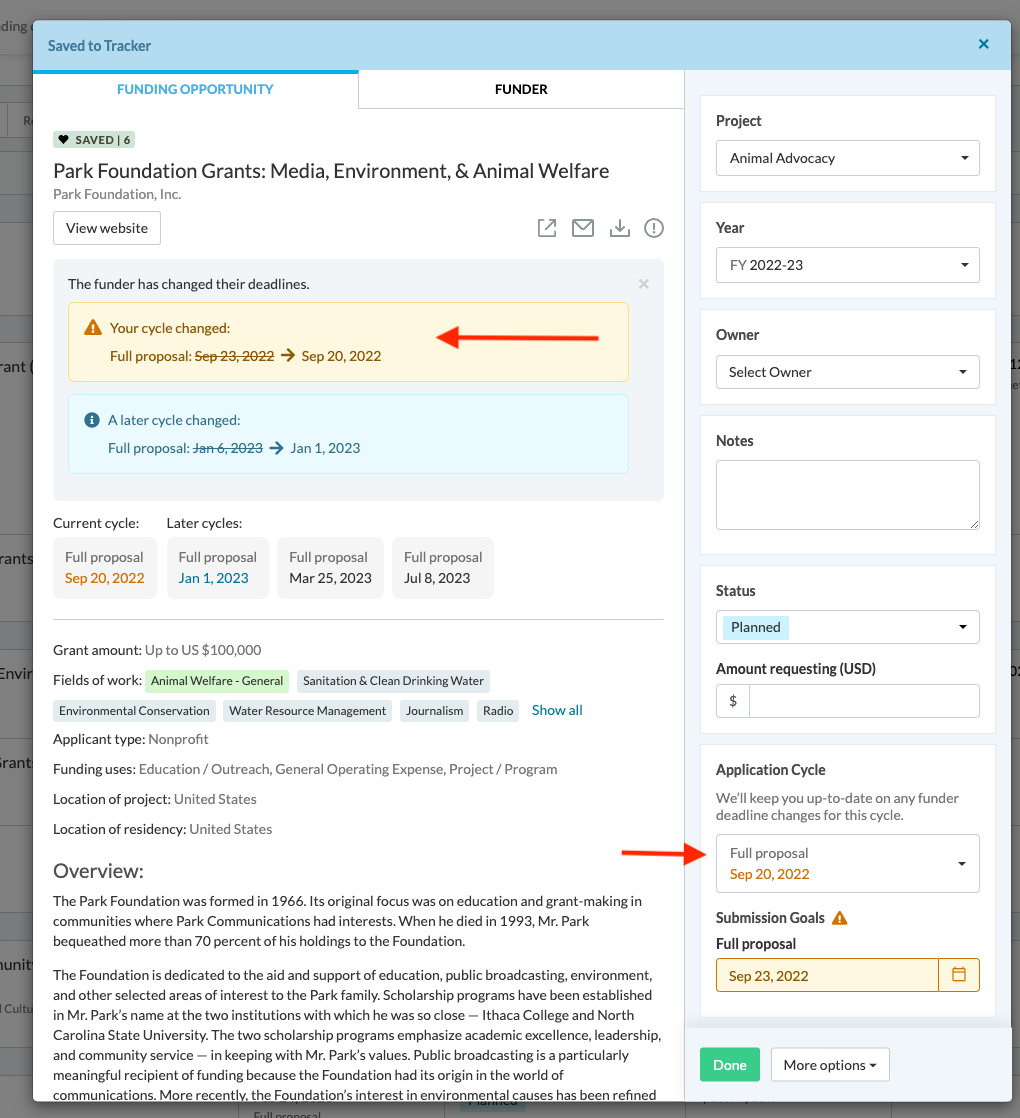This screenshot has width=1020, height=1118.
Task: Click the calendar icon for Full proposal goal
Action: (959, 975)
